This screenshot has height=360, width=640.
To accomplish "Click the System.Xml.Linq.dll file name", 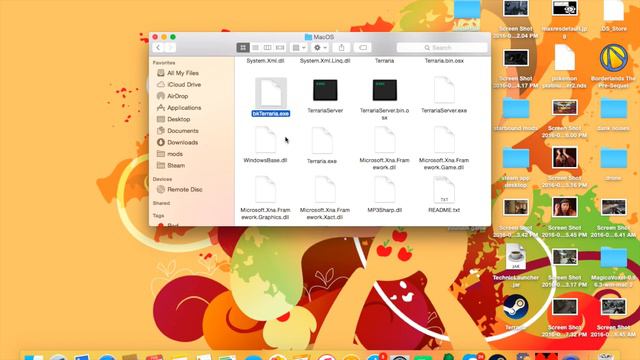I will coord(325,60).
